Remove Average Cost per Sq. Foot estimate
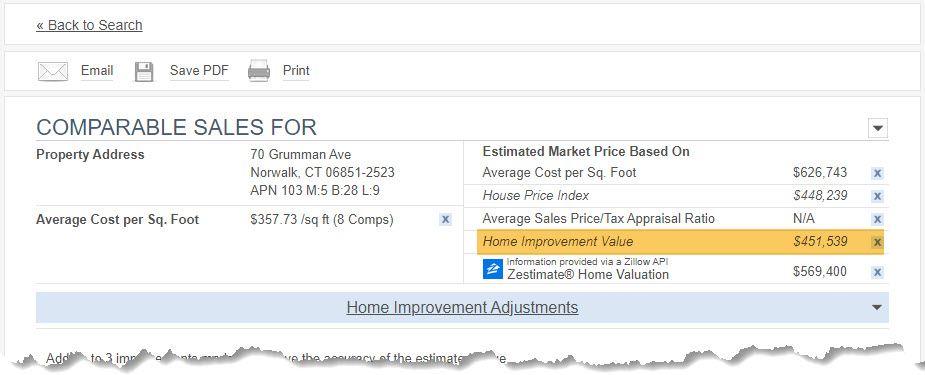This screenshot has width=925, height=375. 877,173
